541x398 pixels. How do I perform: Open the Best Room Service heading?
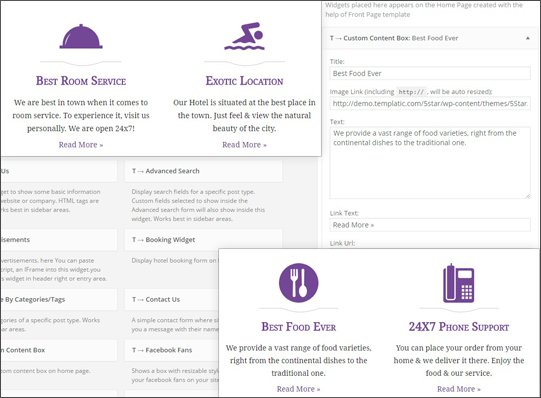point(81,81)
